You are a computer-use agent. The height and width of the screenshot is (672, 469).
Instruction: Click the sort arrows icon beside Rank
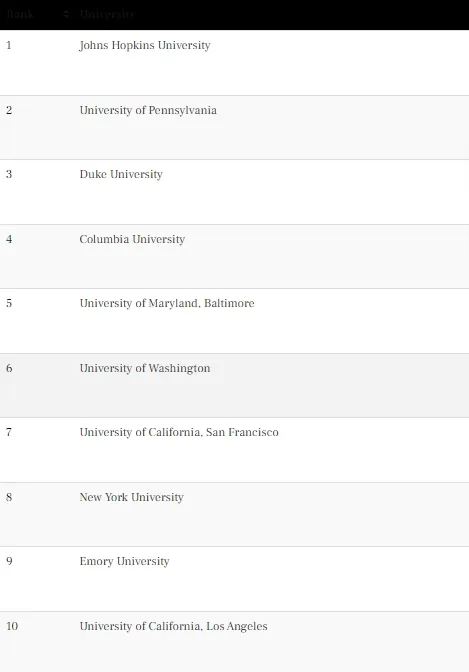(66, 15)
